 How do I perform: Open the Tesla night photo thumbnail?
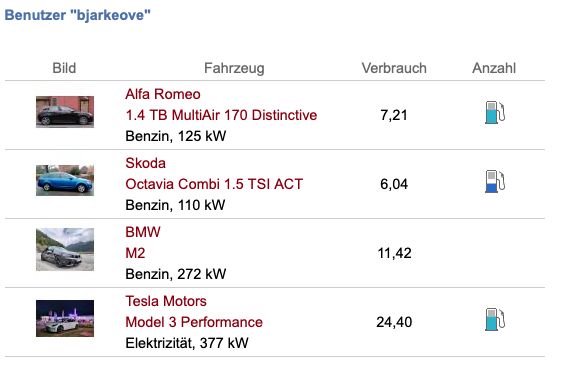[65, 318]
